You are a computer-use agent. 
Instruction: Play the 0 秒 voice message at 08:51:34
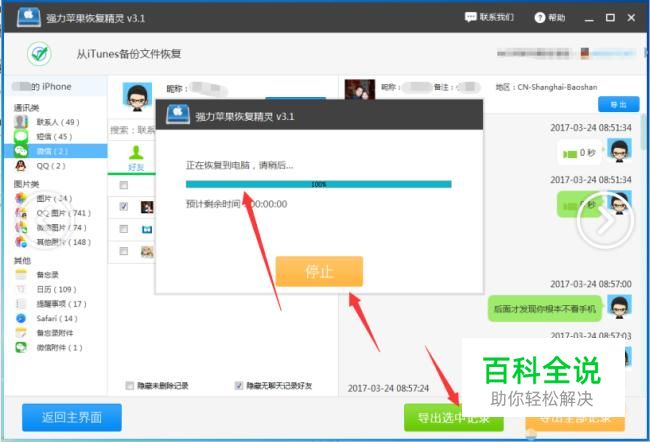[x=580, y=153]
